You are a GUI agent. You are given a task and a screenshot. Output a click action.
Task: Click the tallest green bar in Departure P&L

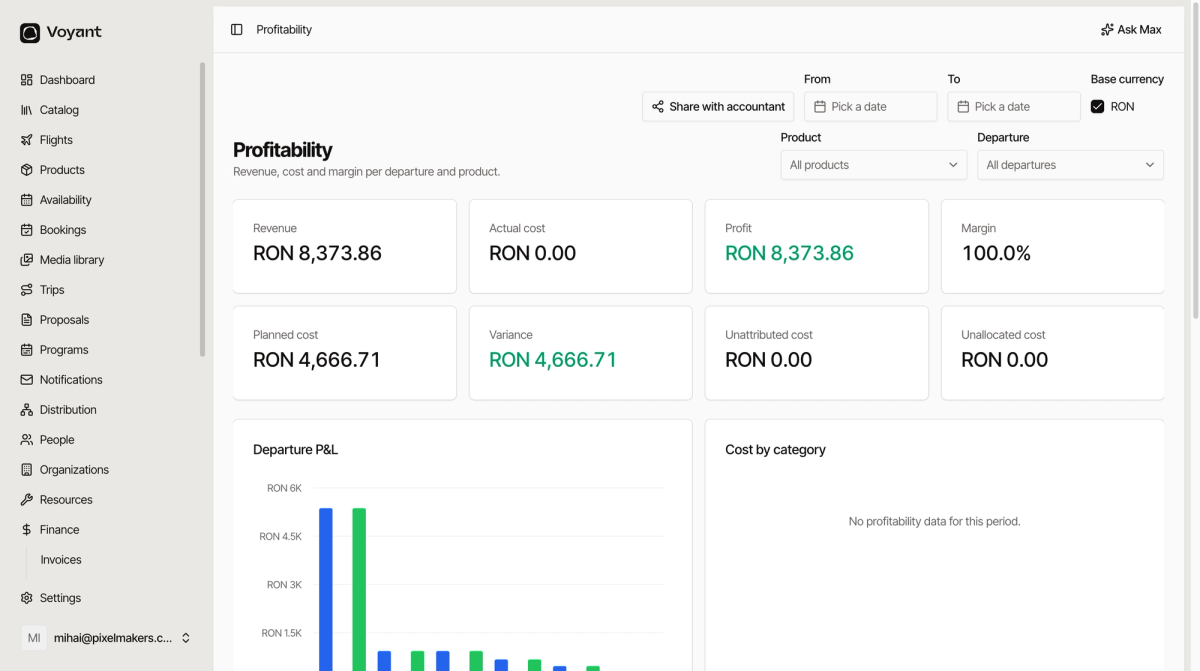[359, 589]
